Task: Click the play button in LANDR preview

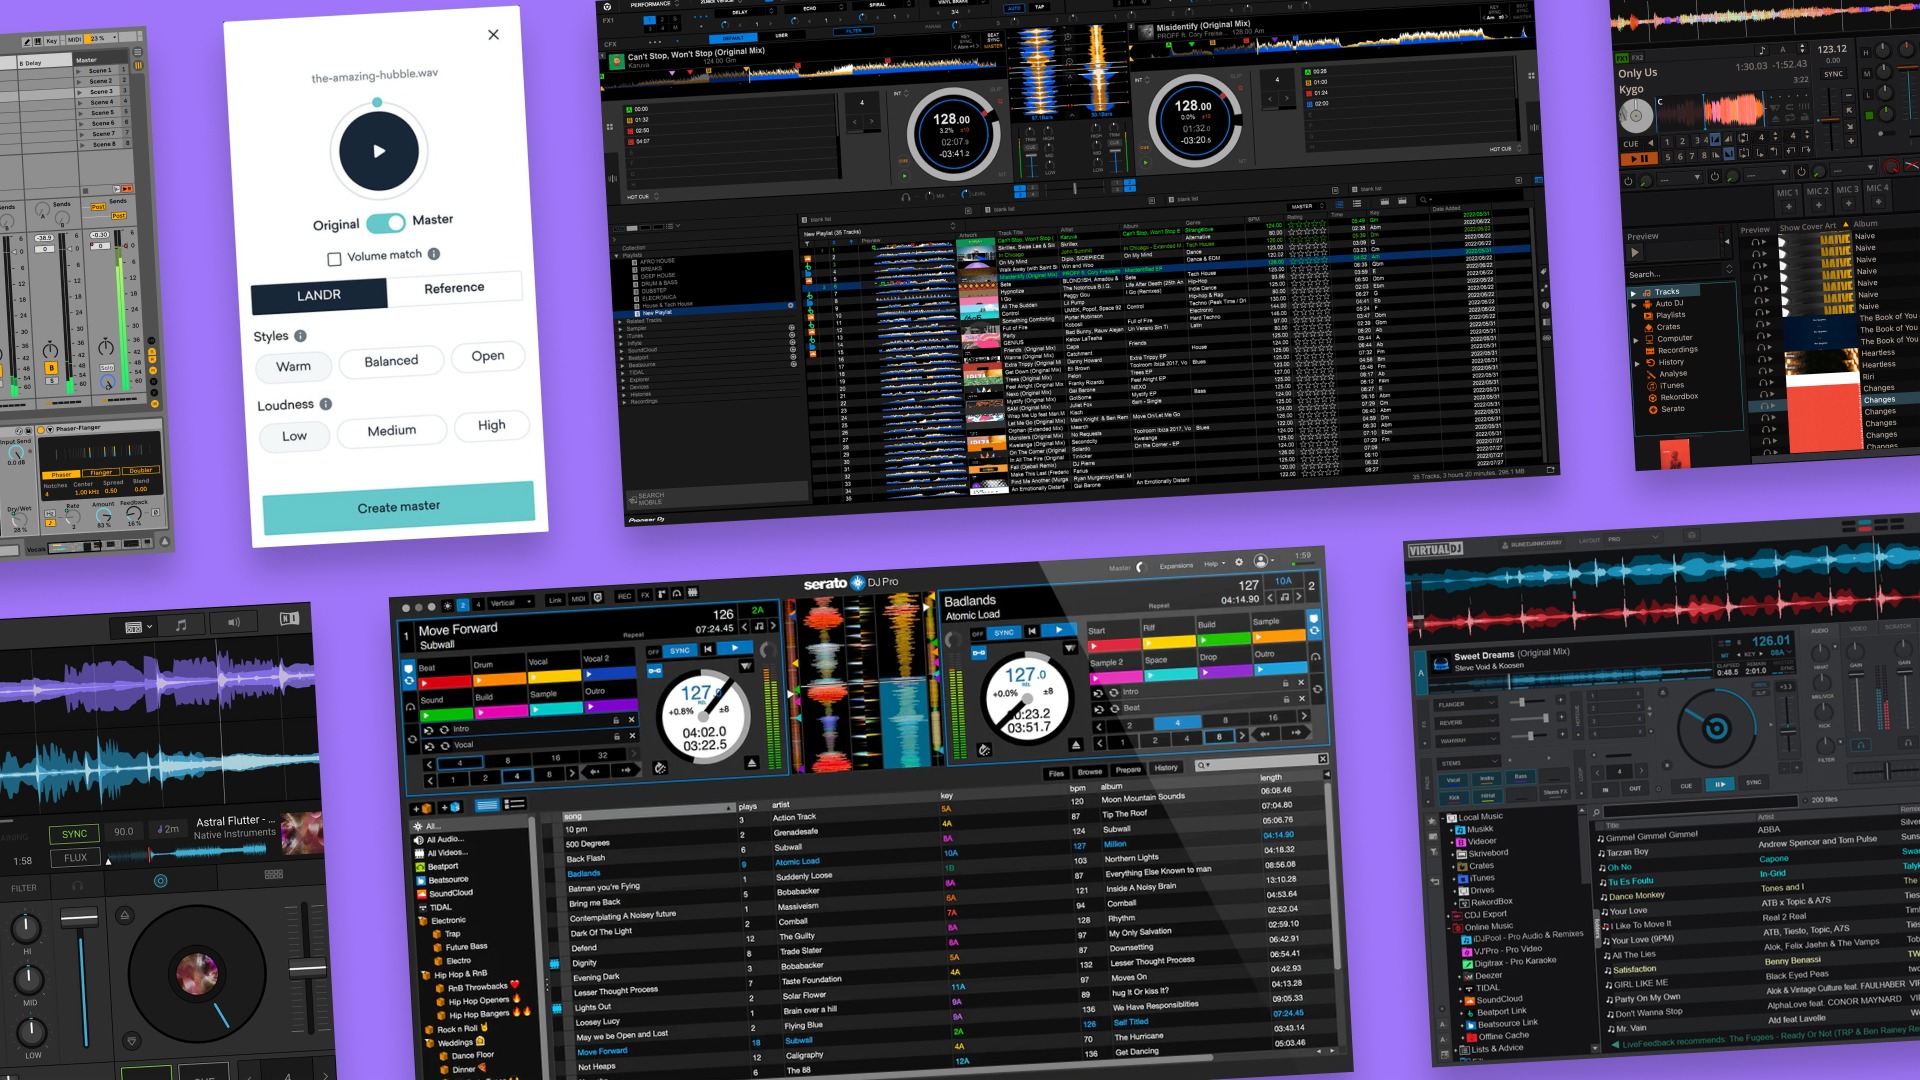Action: (378, 149)
